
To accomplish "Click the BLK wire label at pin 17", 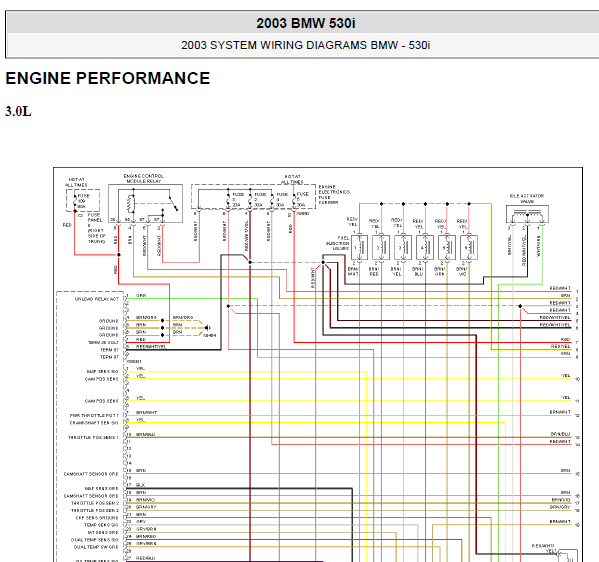I will [140, 485].
